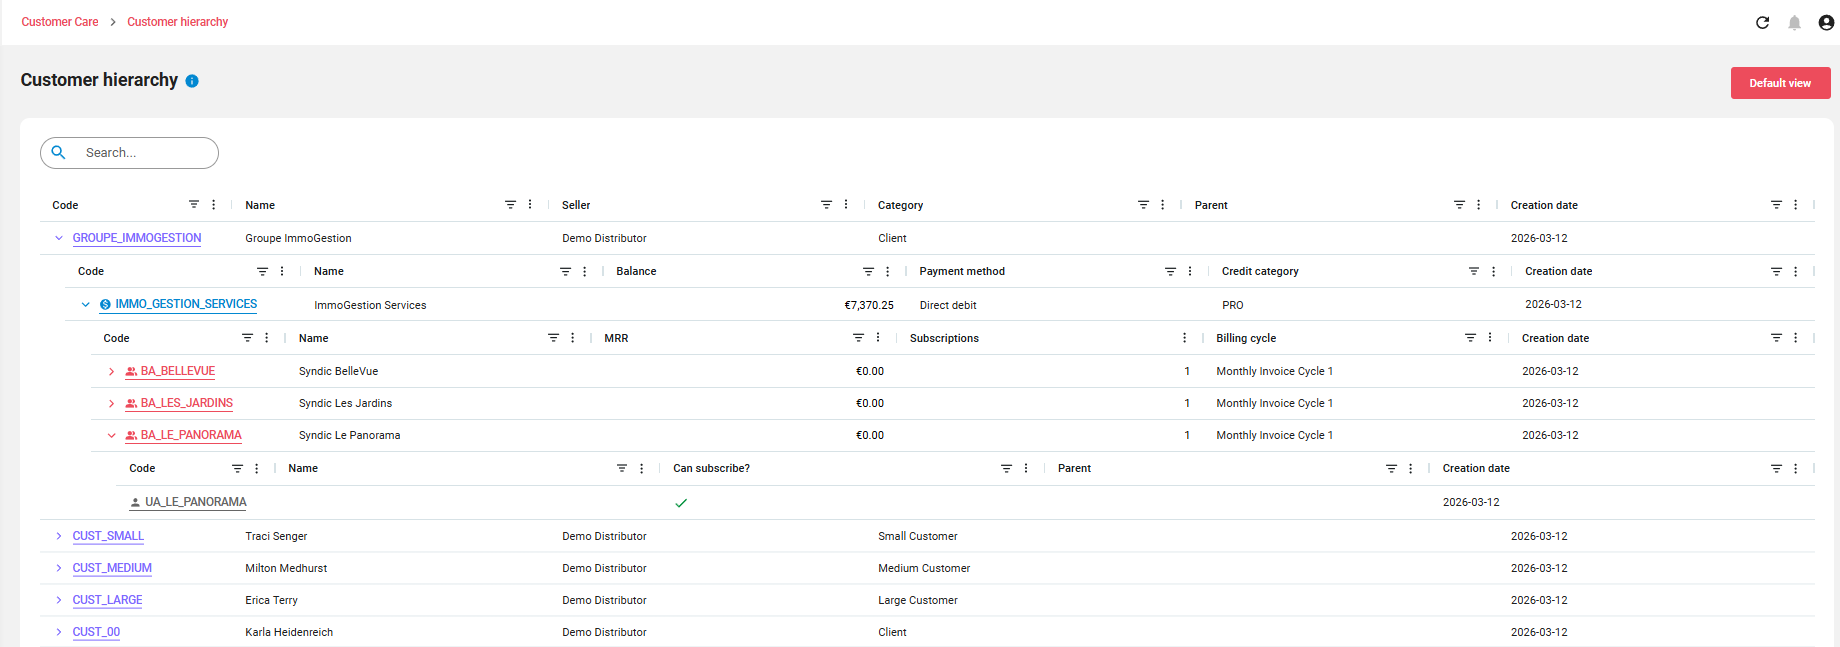
Task: Filter the Payment method column
Action: (1170, 271)
